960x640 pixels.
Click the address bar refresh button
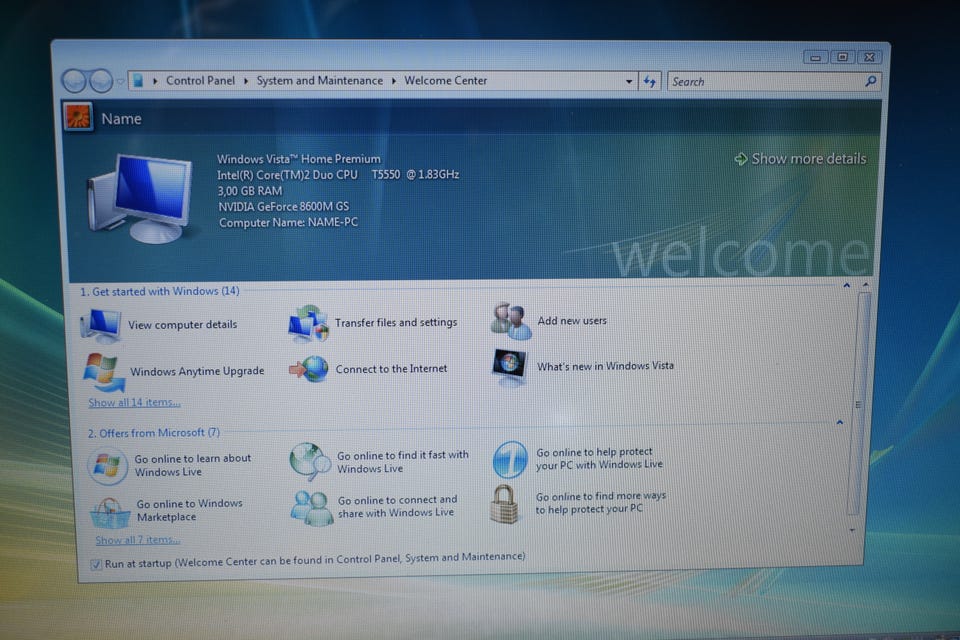tap(650, 81)
